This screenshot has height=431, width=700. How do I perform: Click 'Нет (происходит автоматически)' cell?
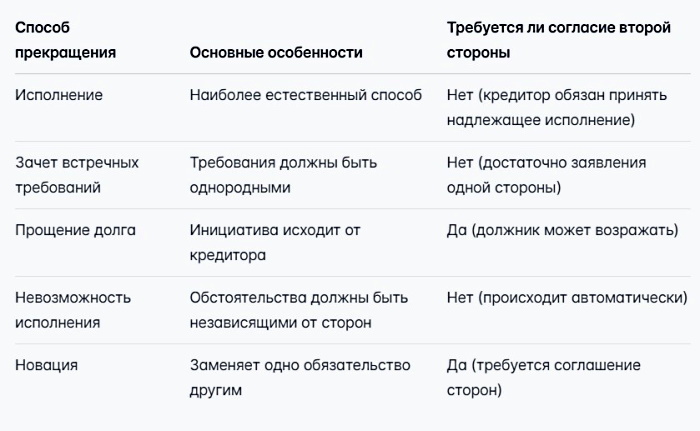(x=567, y=297)
